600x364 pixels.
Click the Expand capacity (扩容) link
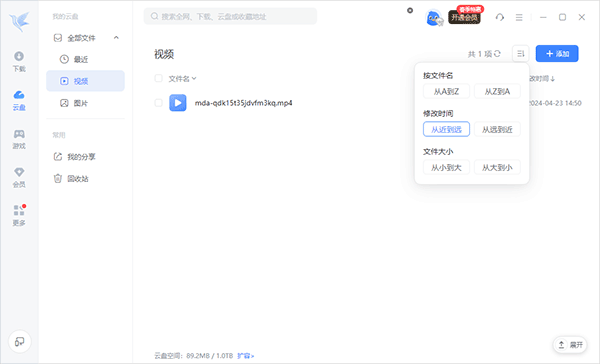pyautogui.click(x=245, y=356)
